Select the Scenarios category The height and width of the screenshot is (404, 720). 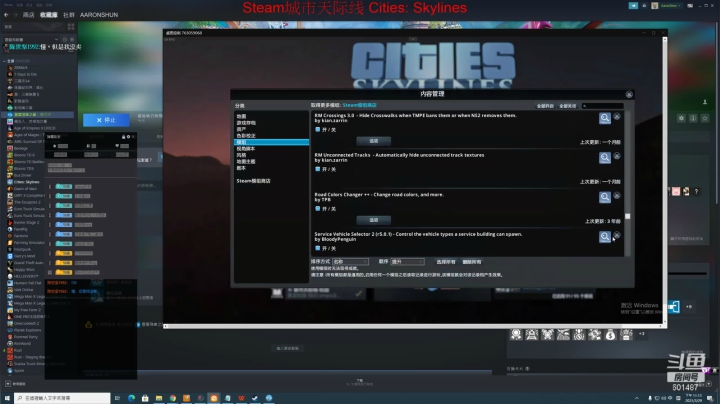[x=242, y=168]
